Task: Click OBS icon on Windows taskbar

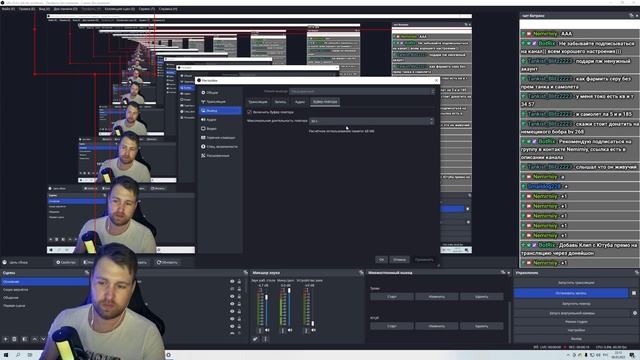Action: (168, 355)
